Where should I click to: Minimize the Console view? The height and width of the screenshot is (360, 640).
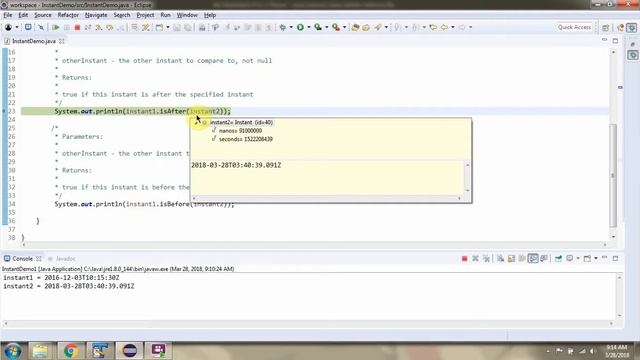tap(604, 258)
